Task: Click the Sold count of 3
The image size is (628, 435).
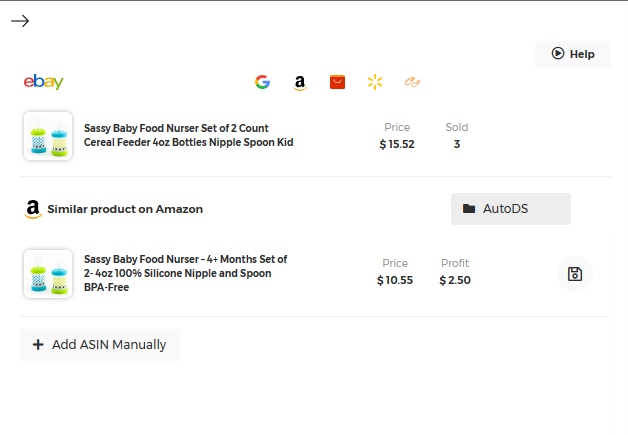Action: (457, 144)
